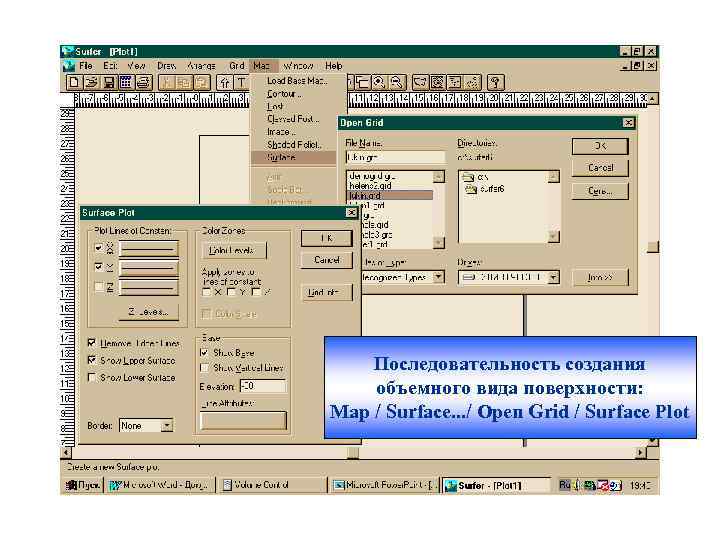Click OK in the Open Grid dialog

coord(600,146)
